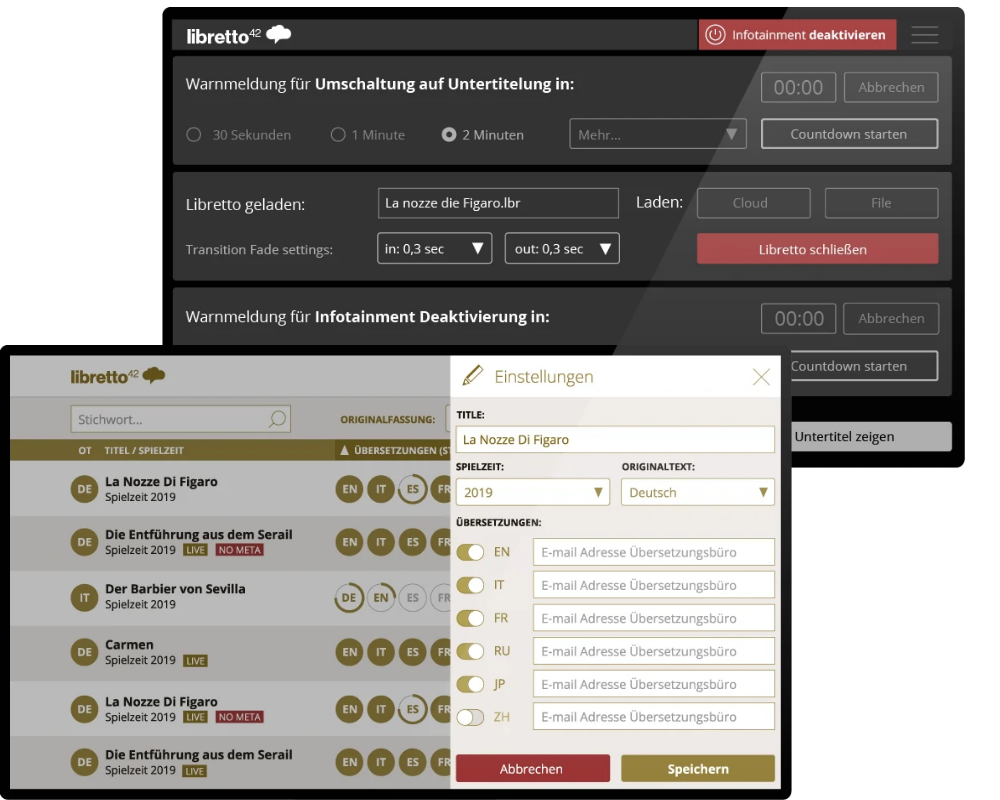The image size is (1000, 800).
Task: Click IT language badge for Der Barbier von Sevilla
Action: click(83, 596)
